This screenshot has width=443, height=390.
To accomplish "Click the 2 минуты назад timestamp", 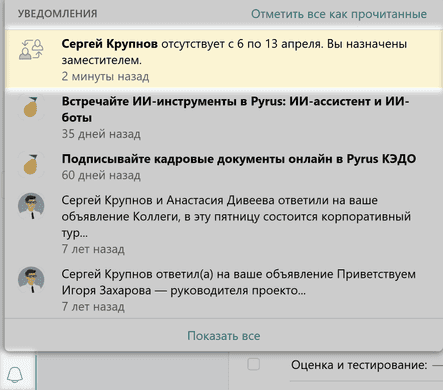I will click(105, 76).
